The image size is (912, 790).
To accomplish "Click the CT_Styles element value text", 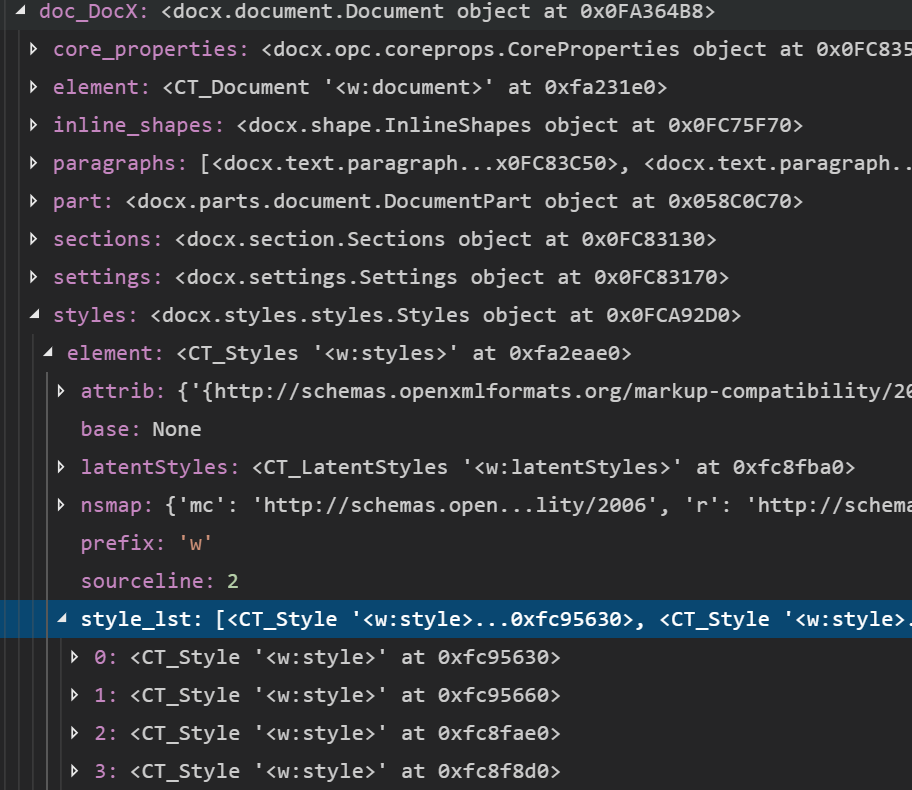I will 404,354.
